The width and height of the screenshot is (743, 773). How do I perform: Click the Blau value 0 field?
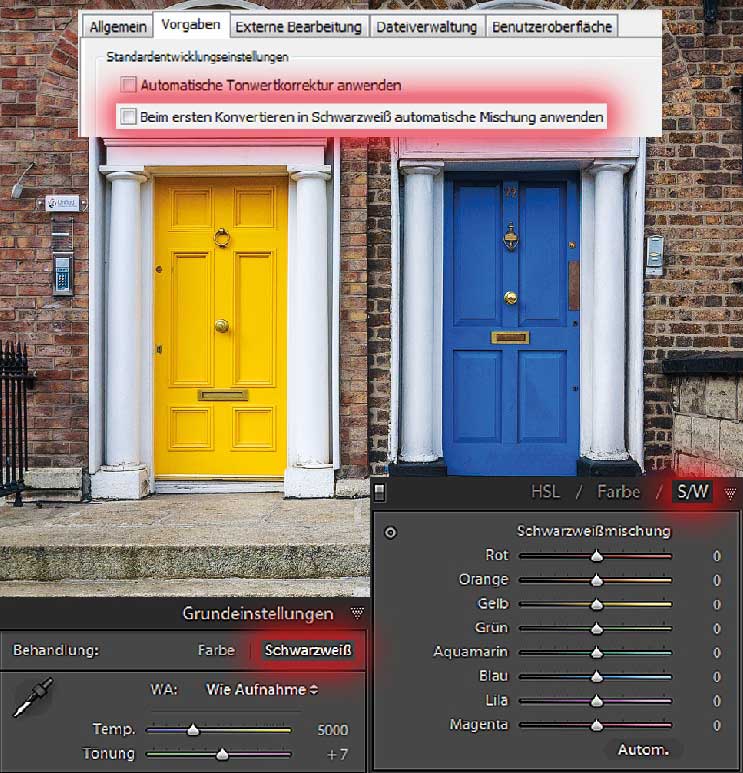(x=717, y=677)
